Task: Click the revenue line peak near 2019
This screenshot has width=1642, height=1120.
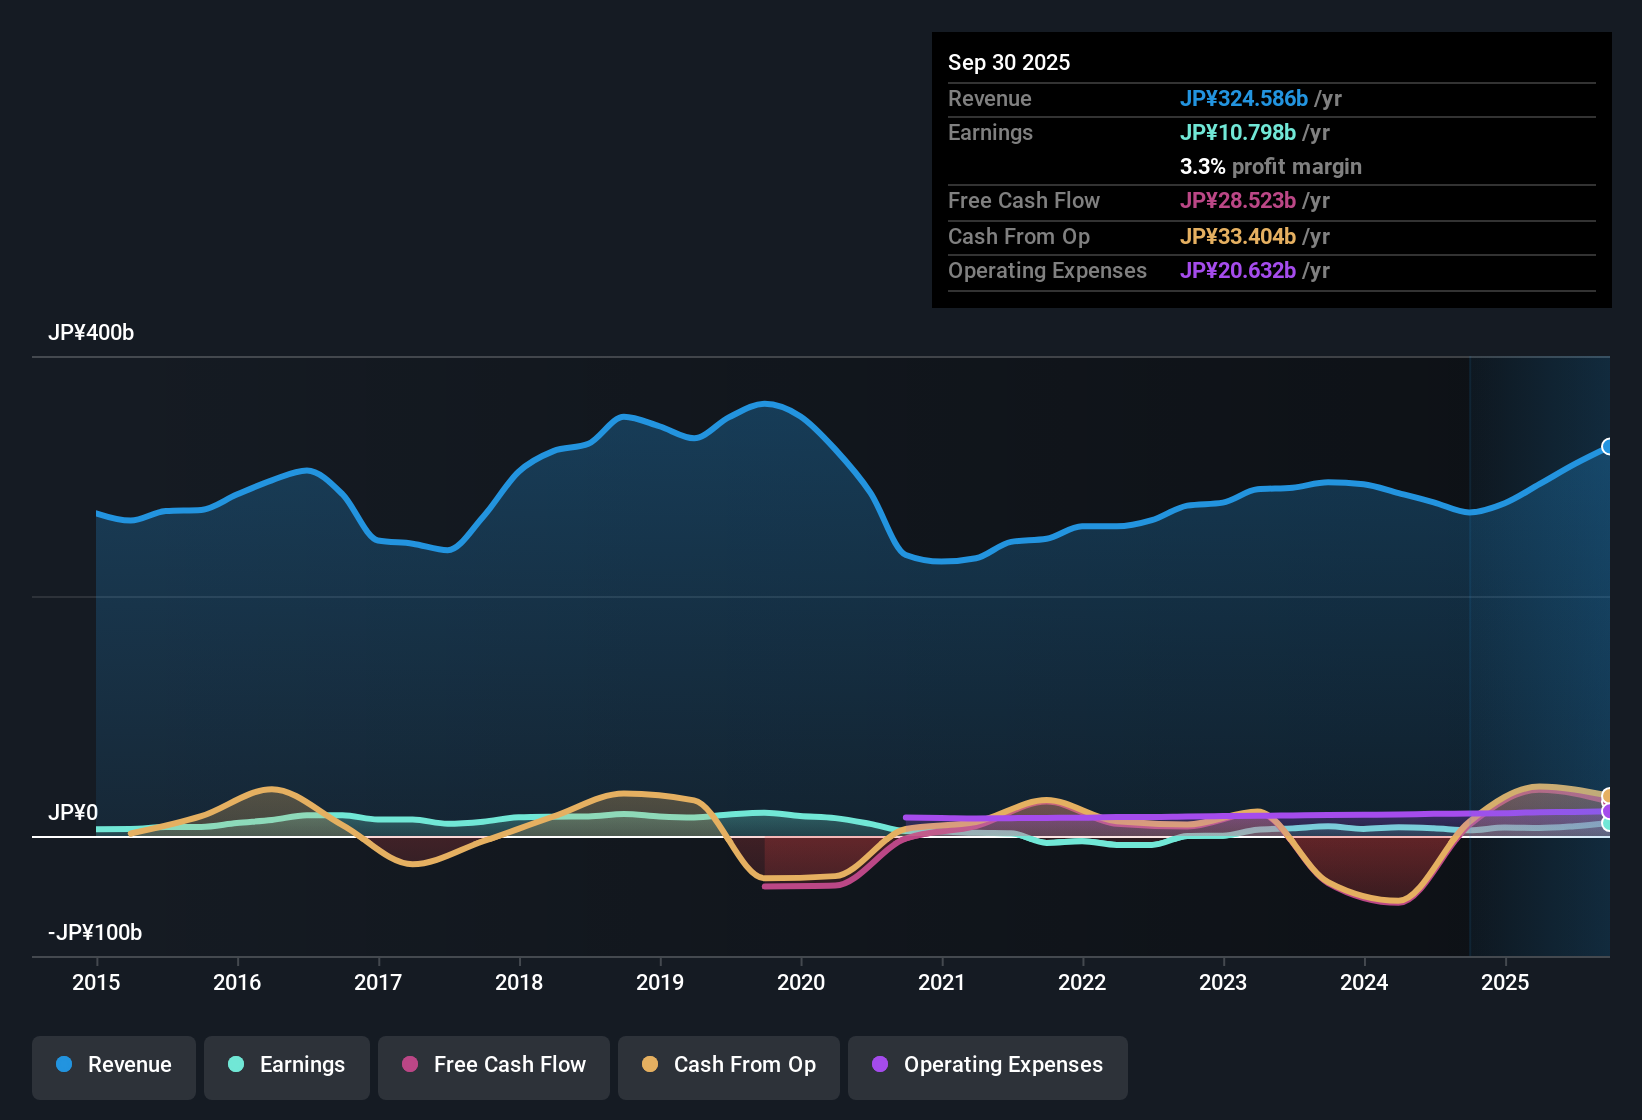Action: (x=626, y=414)
